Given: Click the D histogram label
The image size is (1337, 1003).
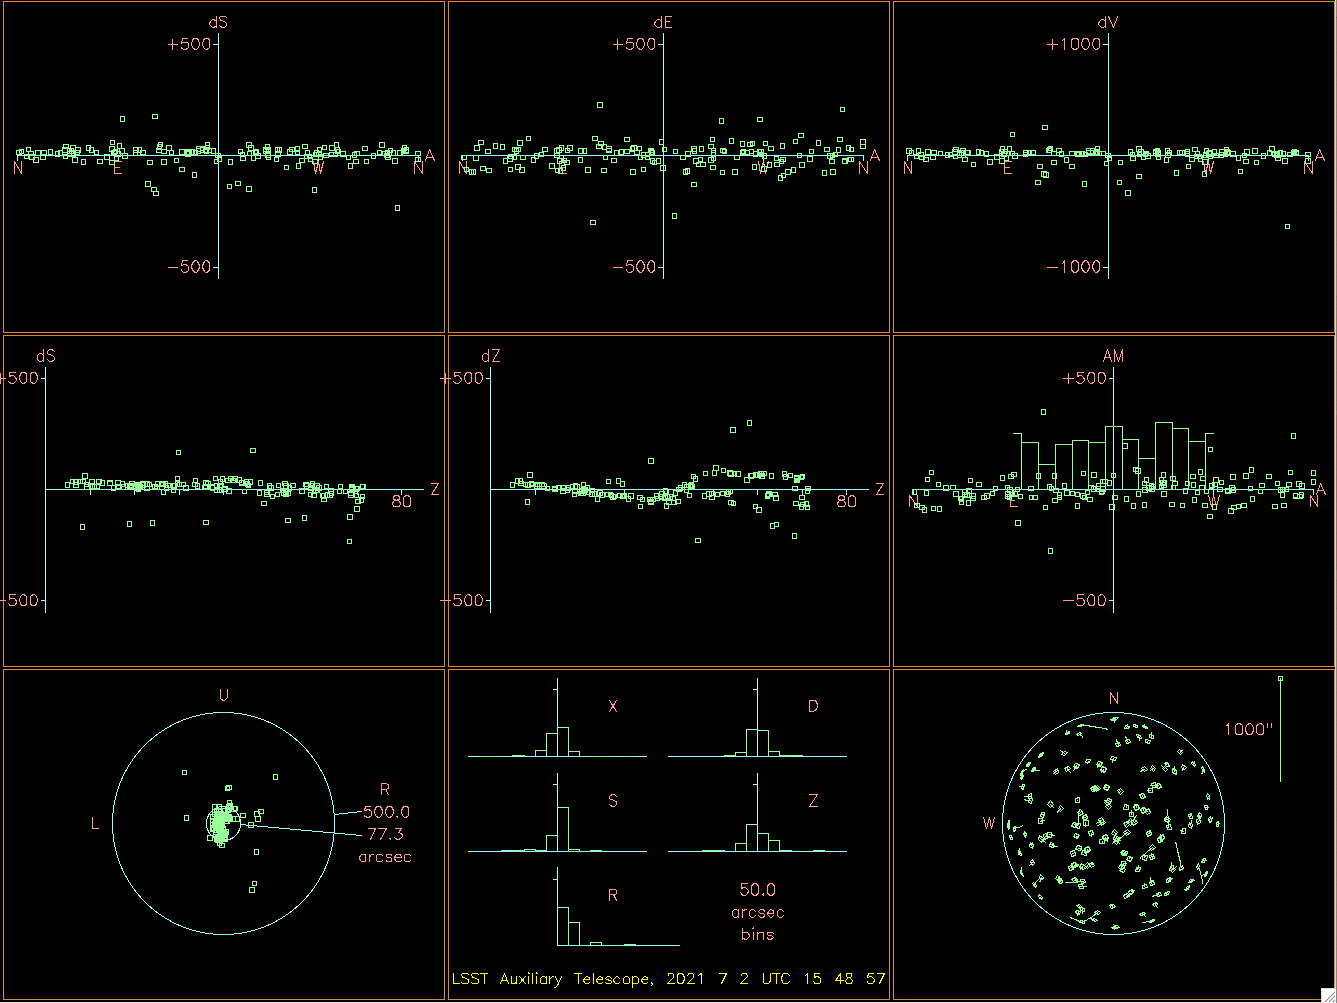Looking at the screenshot, I should pyautogui.click(x=813, y=706).
